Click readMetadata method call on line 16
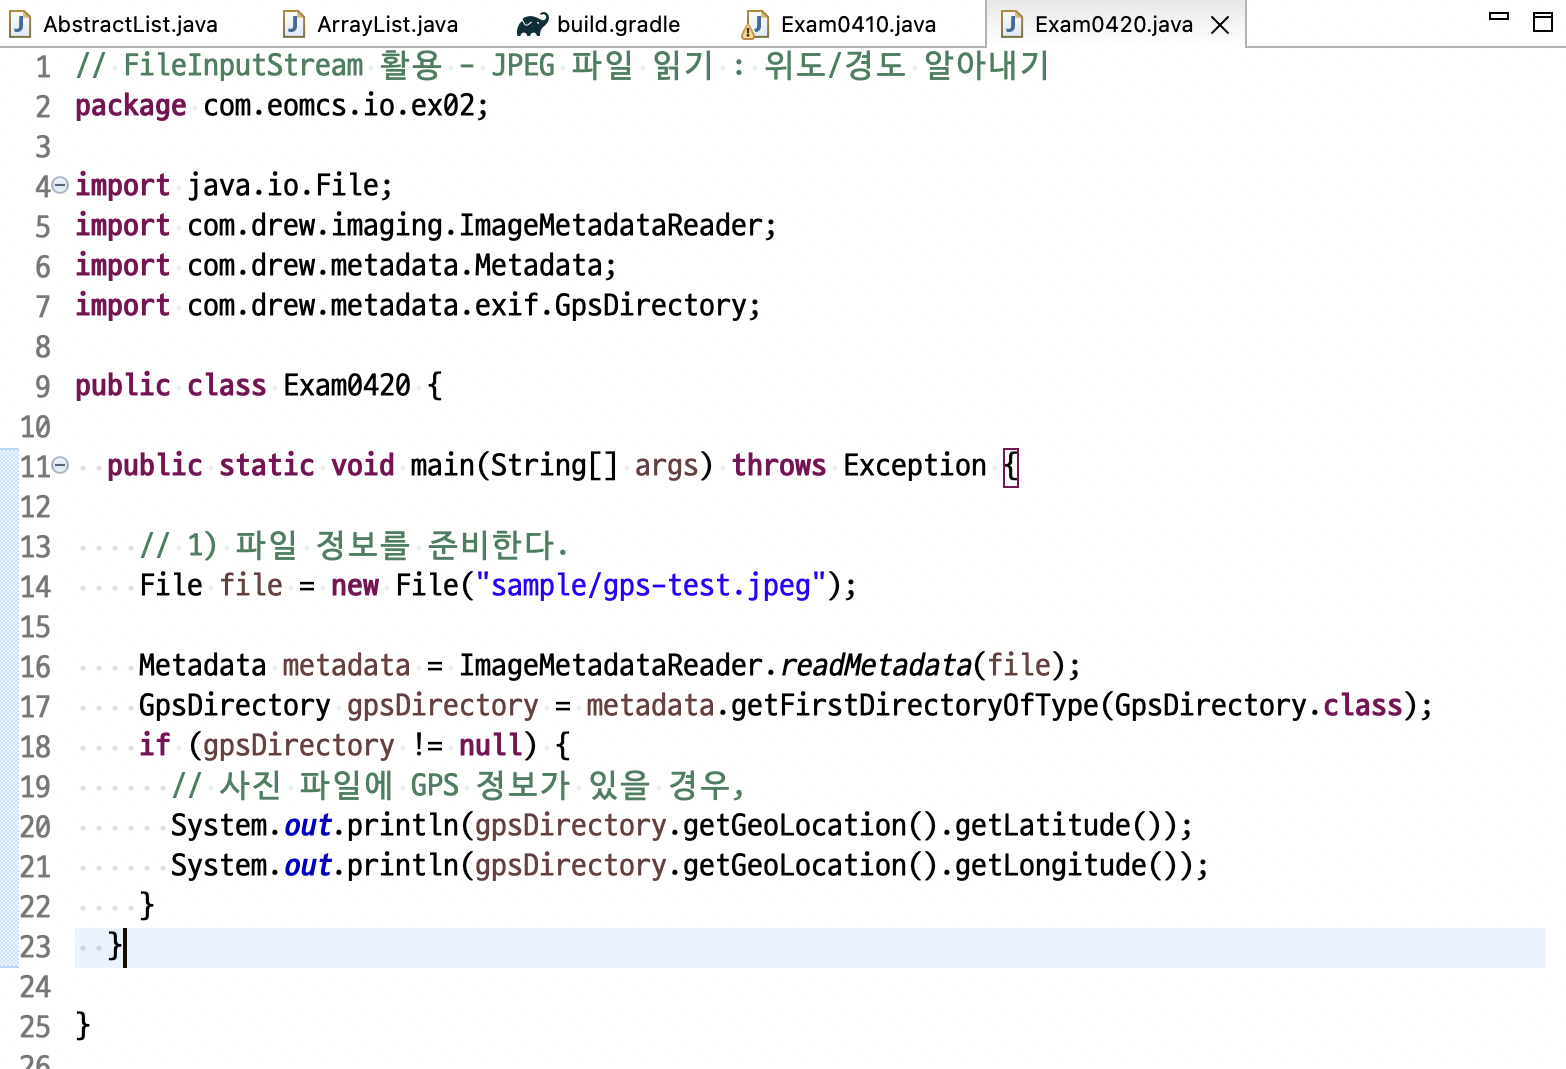 coord(875,666)
